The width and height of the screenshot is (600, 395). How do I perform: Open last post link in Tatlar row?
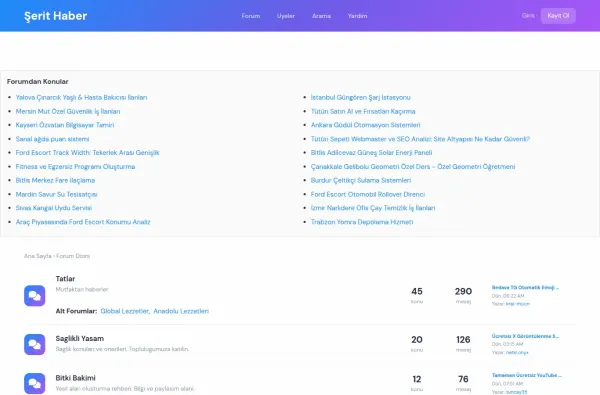(525, 287)
